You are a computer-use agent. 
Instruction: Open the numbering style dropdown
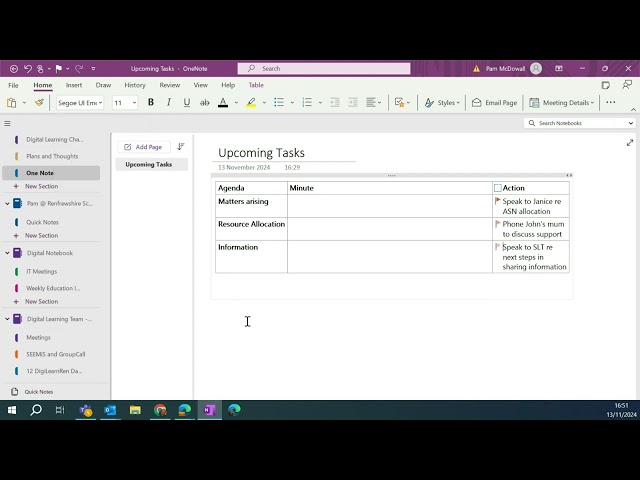point(320,103)
